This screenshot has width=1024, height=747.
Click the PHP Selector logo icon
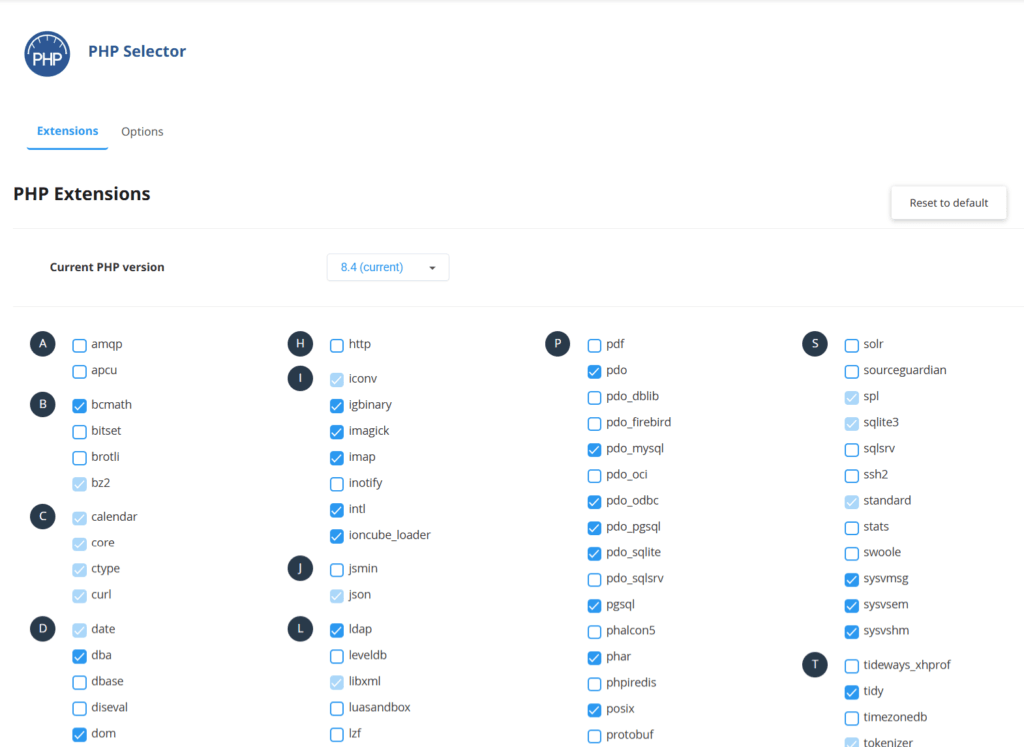(47, 54)
